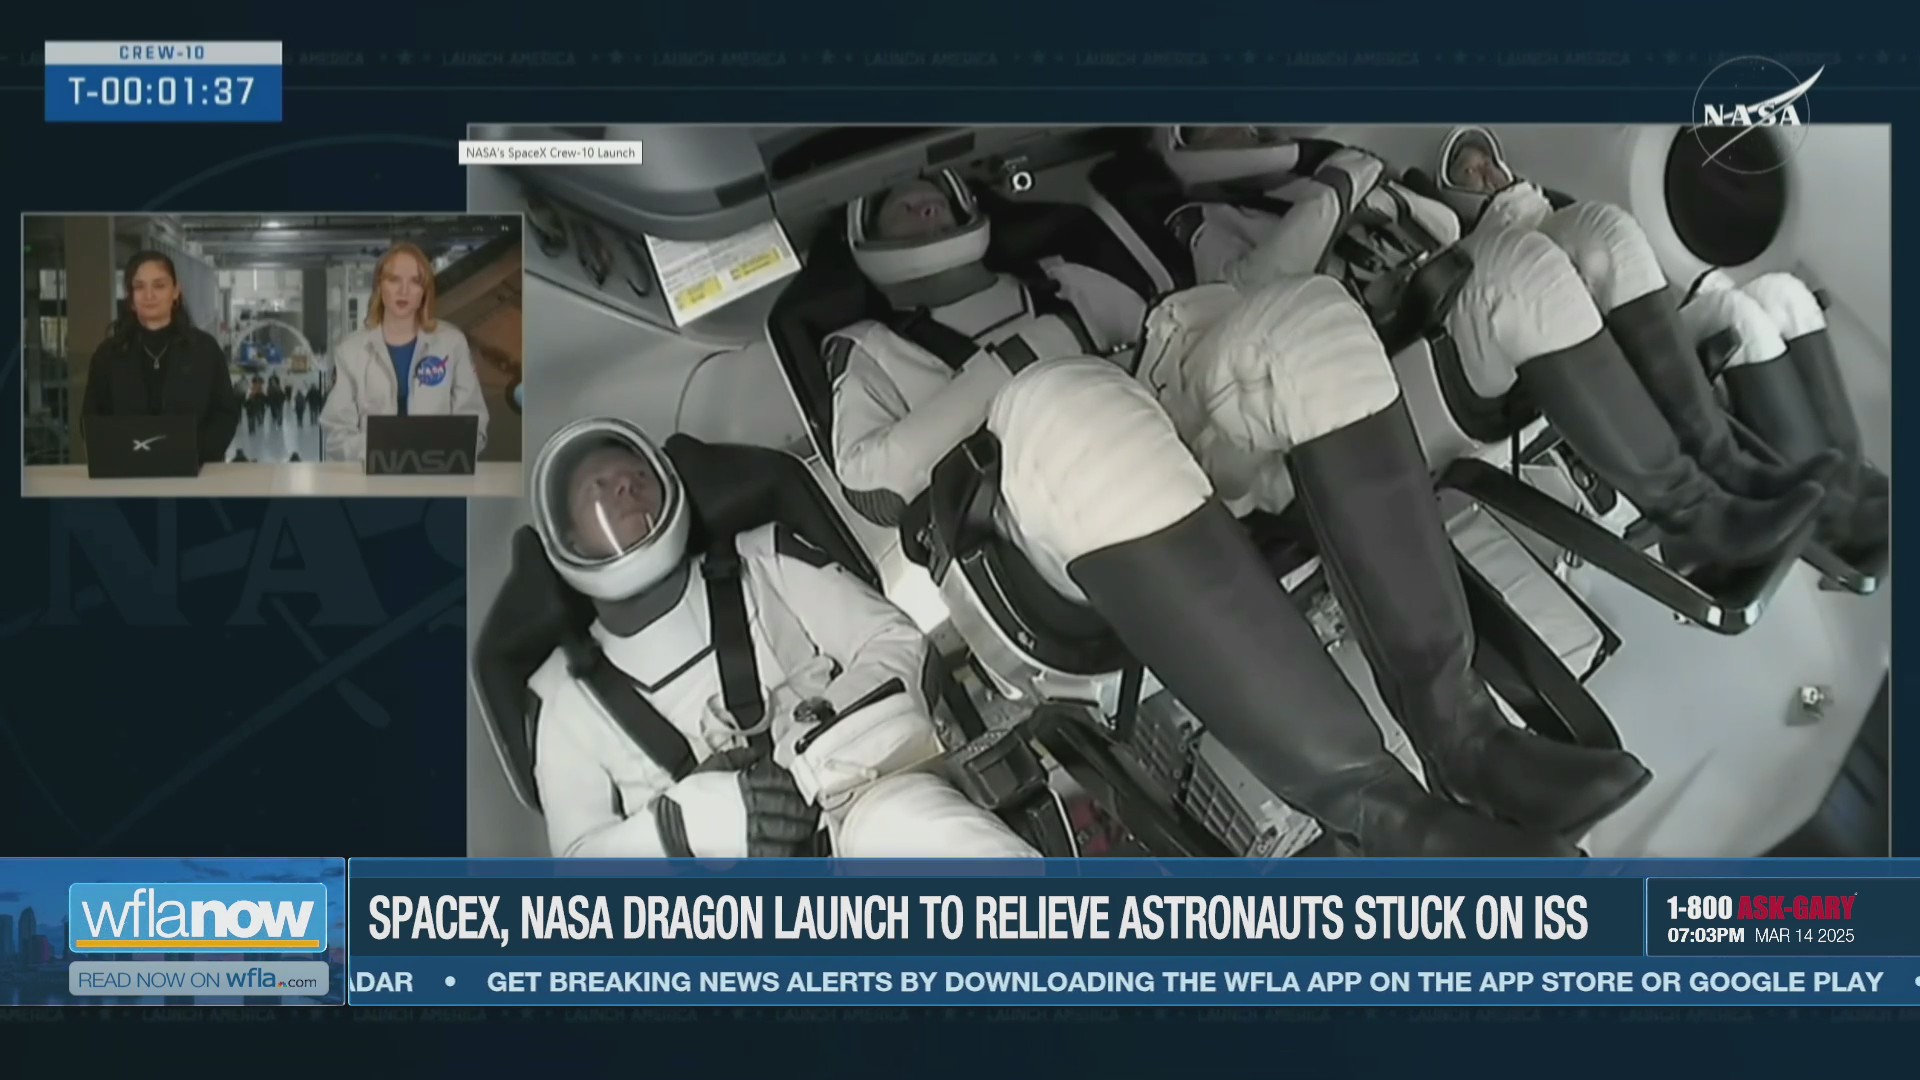The height and width of the screenshot is (1080, 1920).
Task: Toggle the CREW-10 mission header
Action: click(x=162, y=51)
